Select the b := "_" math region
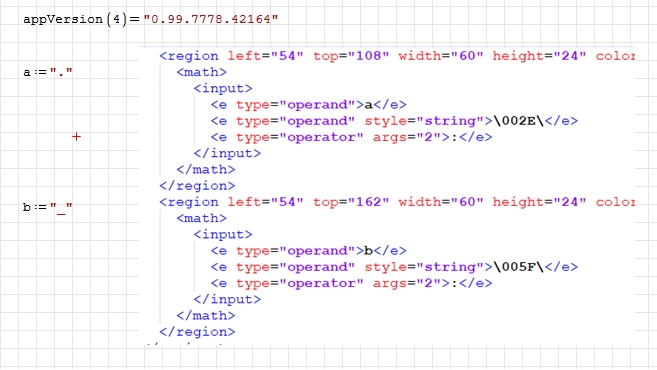The image size is (657, 370). click(x=48, y=207)
